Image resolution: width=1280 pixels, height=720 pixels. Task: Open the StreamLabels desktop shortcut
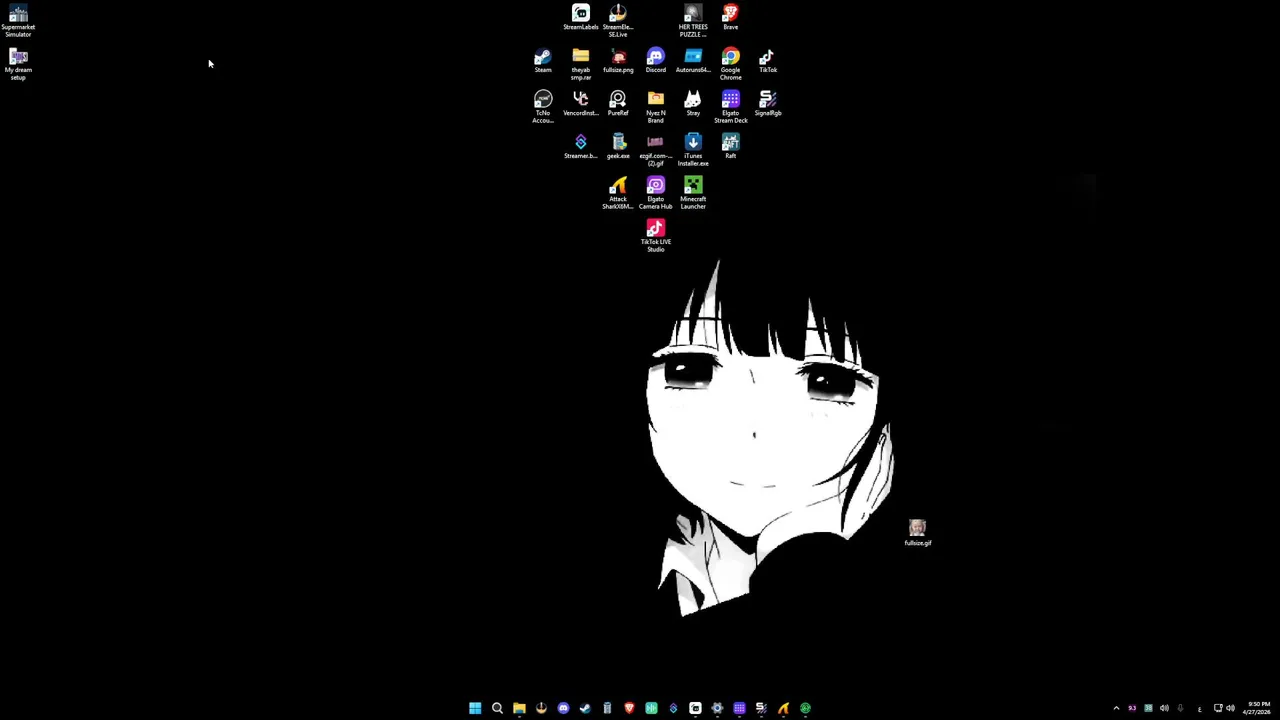pos(580,17)
